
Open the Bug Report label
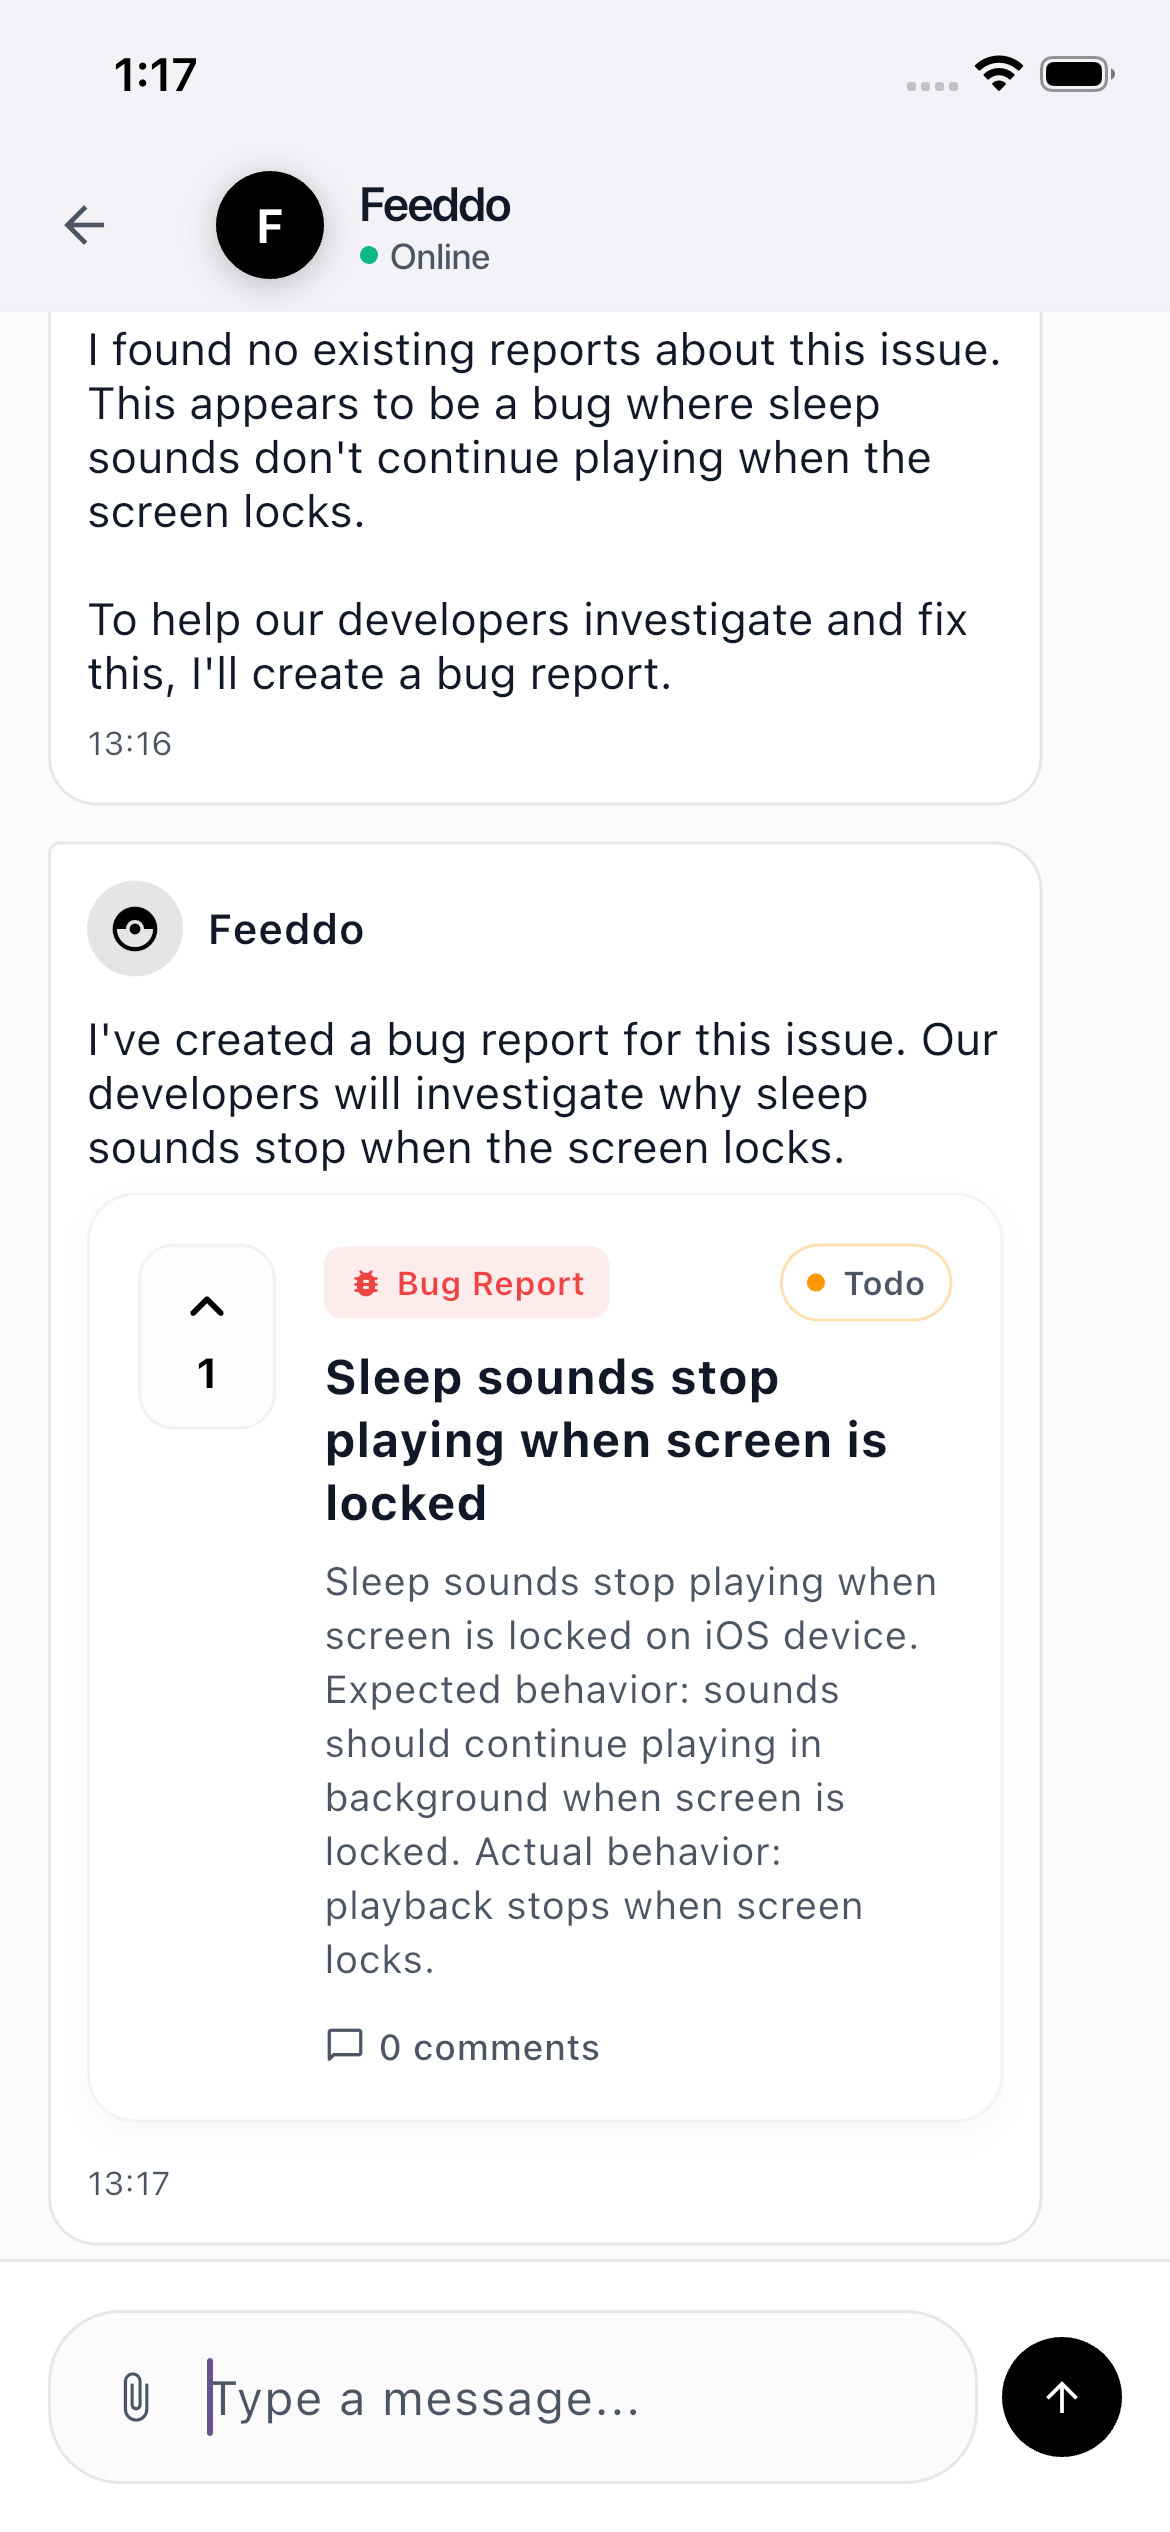tap(466, 1282)
